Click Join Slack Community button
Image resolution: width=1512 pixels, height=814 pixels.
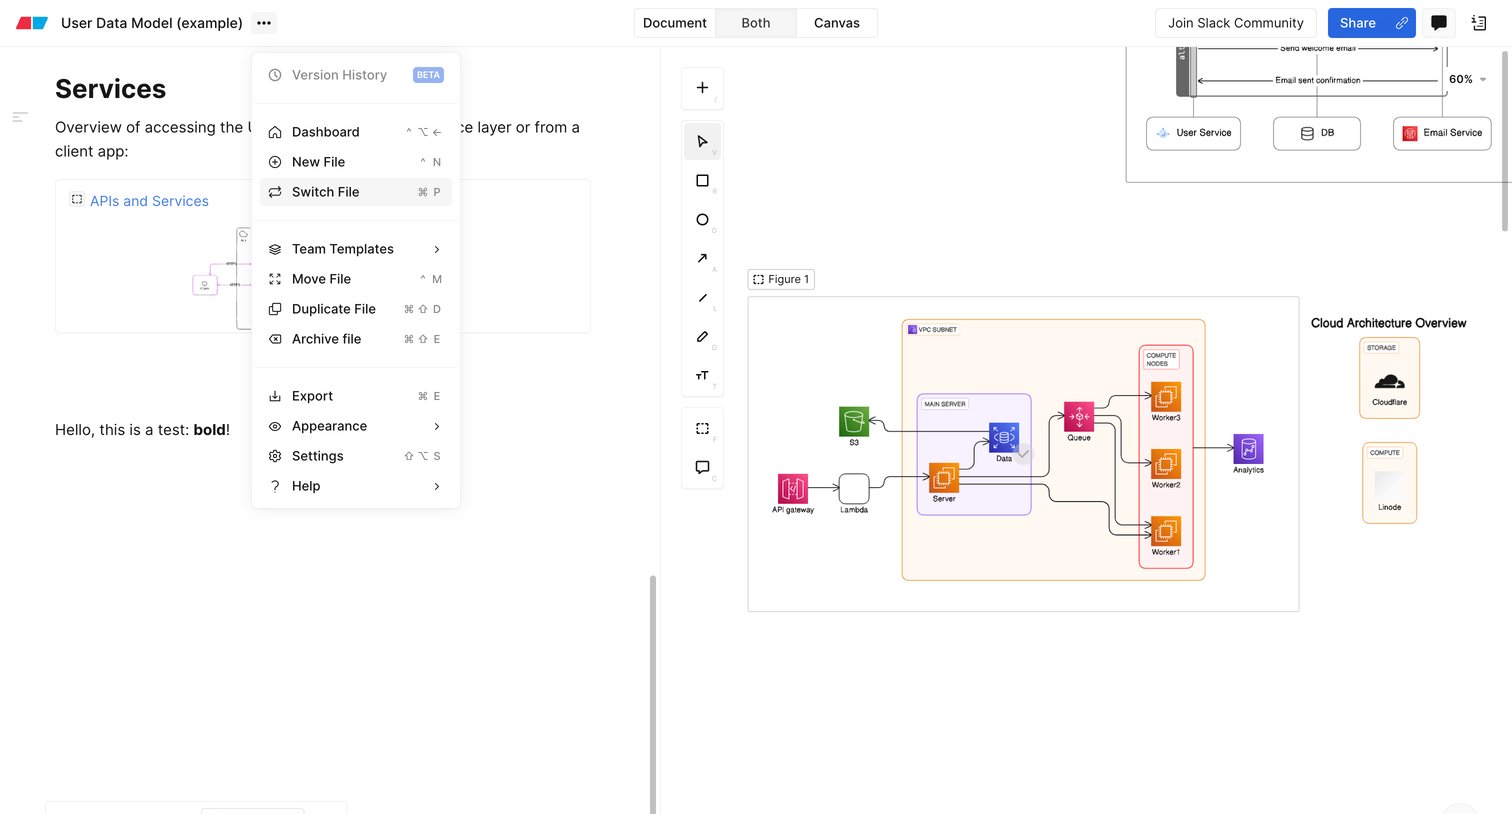pyautogui.click(x=1236, y=23)
